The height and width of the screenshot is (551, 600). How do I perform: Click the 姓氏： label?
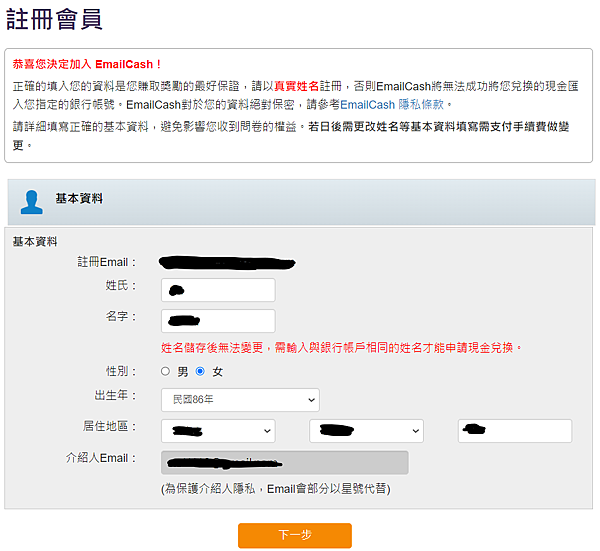121,285
